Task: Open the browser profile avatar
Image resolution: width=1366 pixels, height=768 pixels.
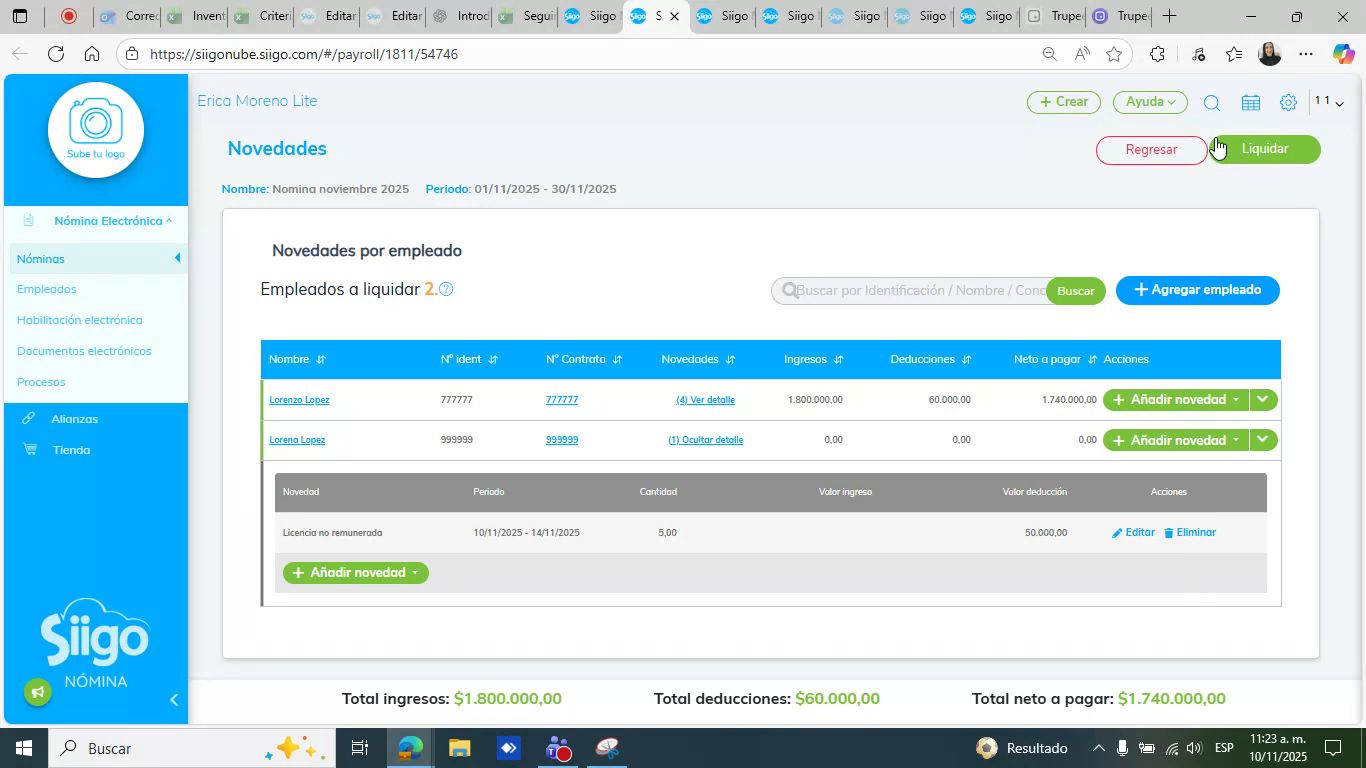Action: pyautogui.click(x=1270, y=54)
